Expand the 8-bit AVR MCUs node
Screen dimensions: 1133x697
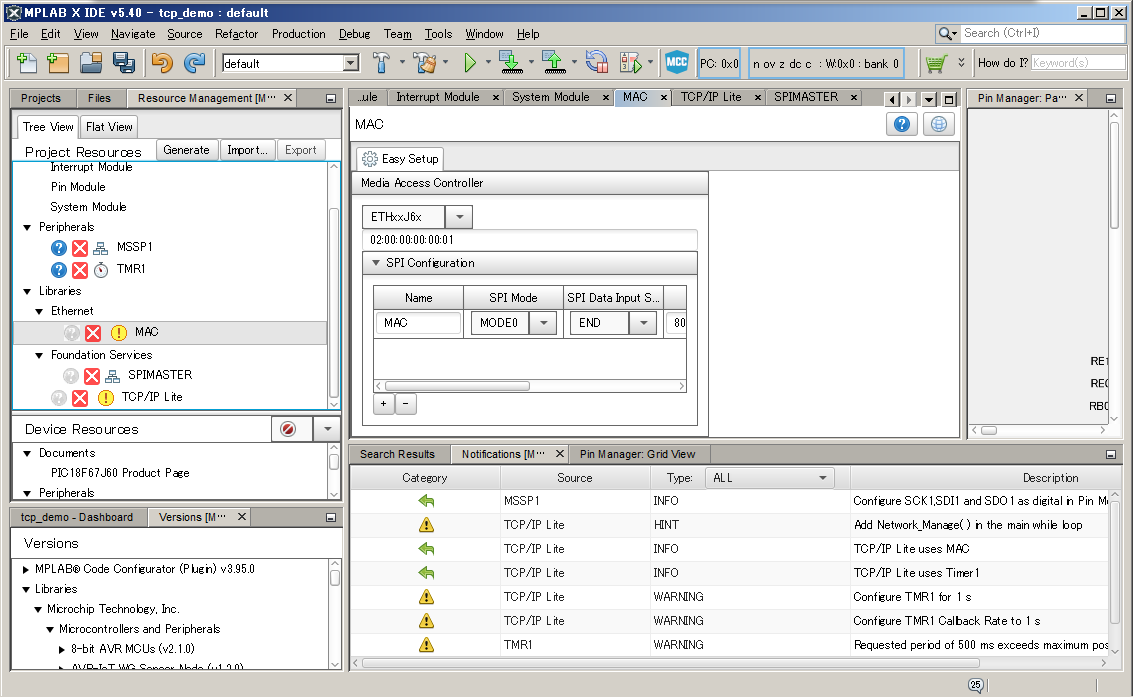62,649
